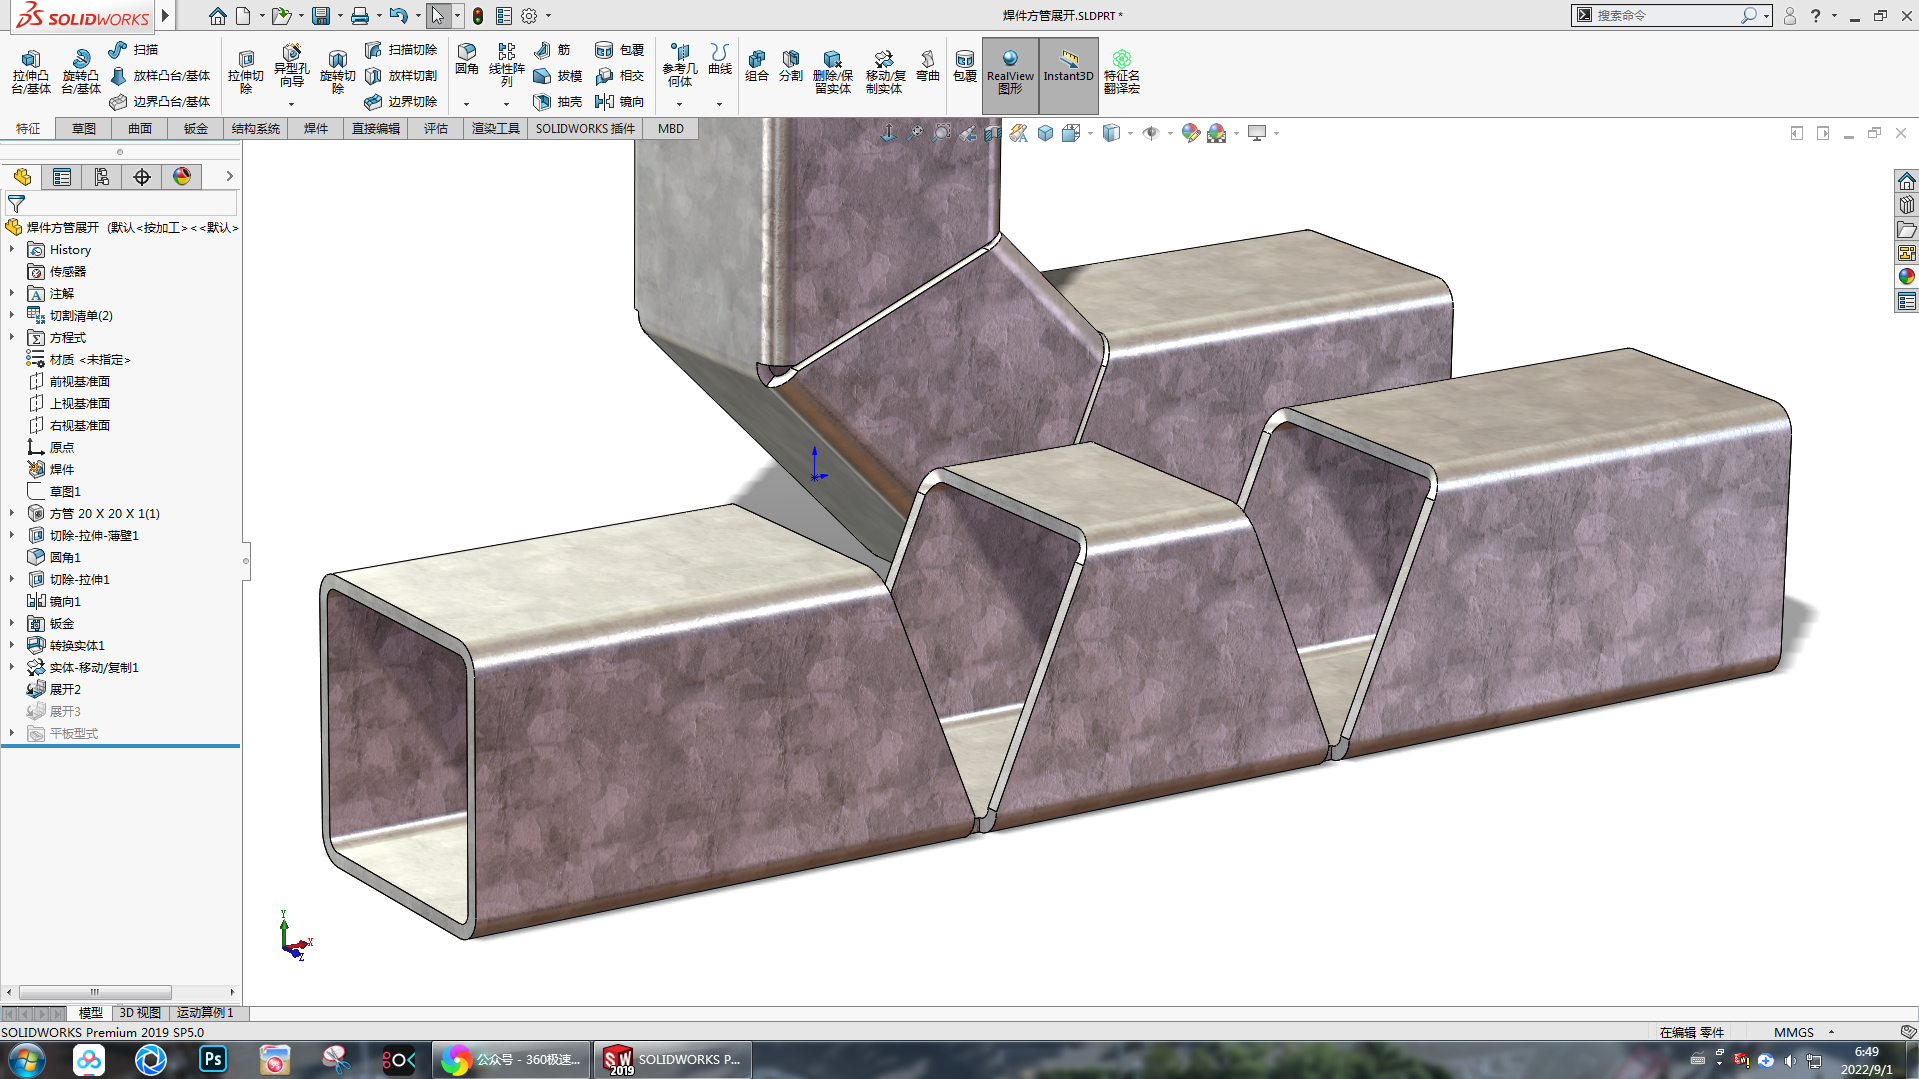Click the Reference Geometry (参考几何体) tool

coord(680,66)
